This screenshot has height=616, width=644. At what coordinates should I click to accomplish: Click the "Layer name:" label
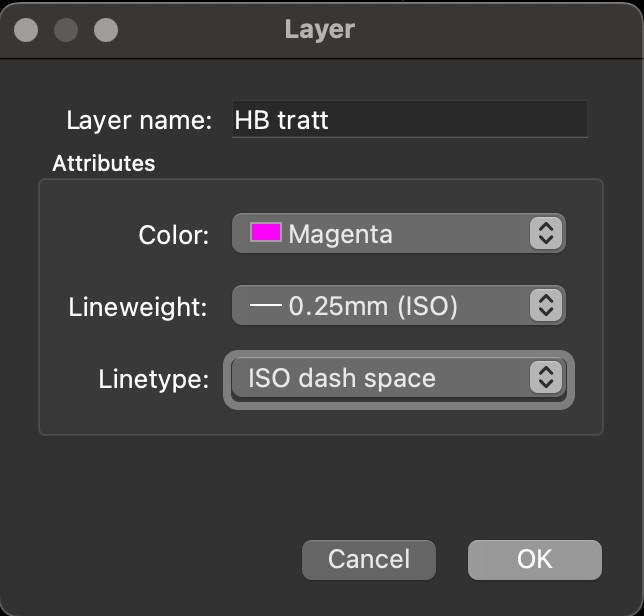(x=139, y=121)
